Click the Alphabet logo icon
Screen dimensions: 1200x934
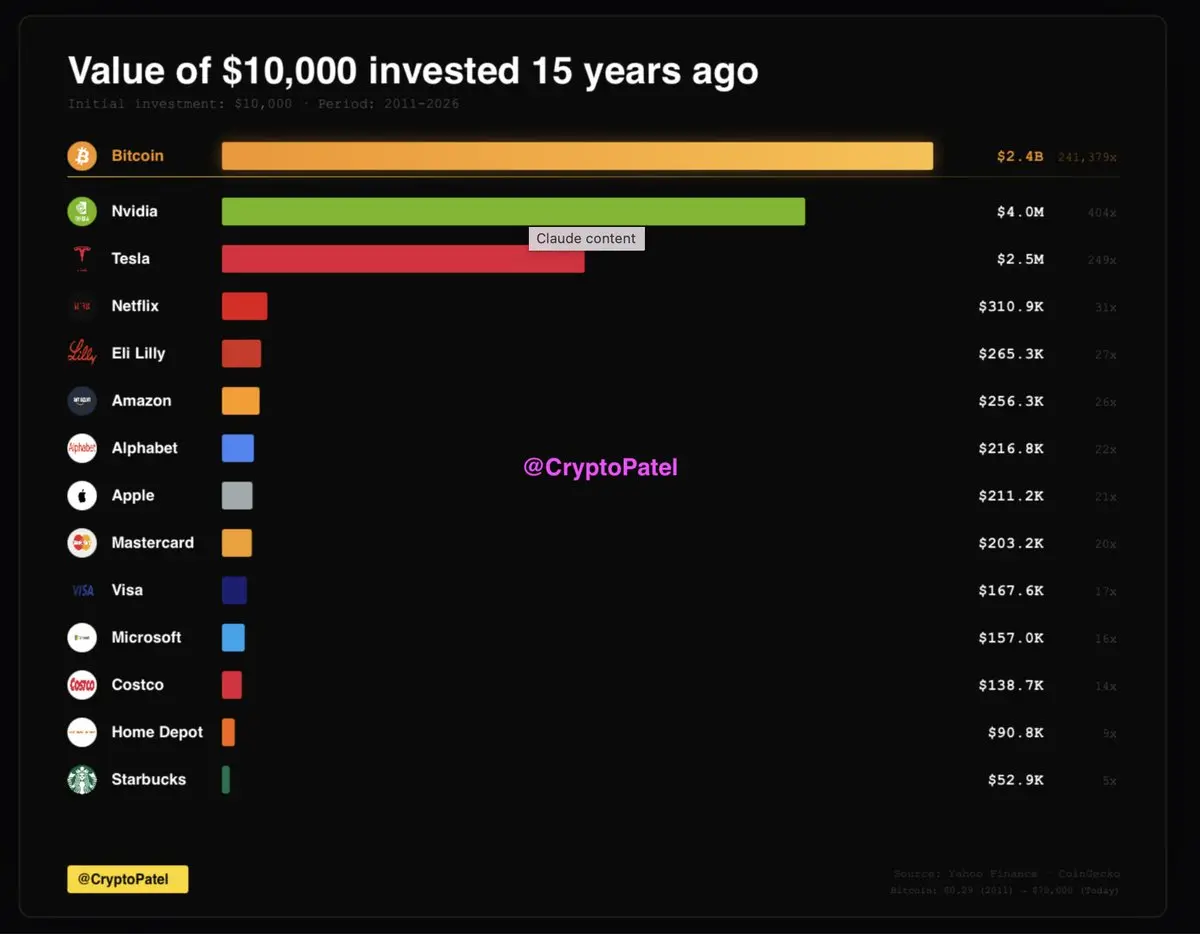pyautogui.click(x=82, y=448)
